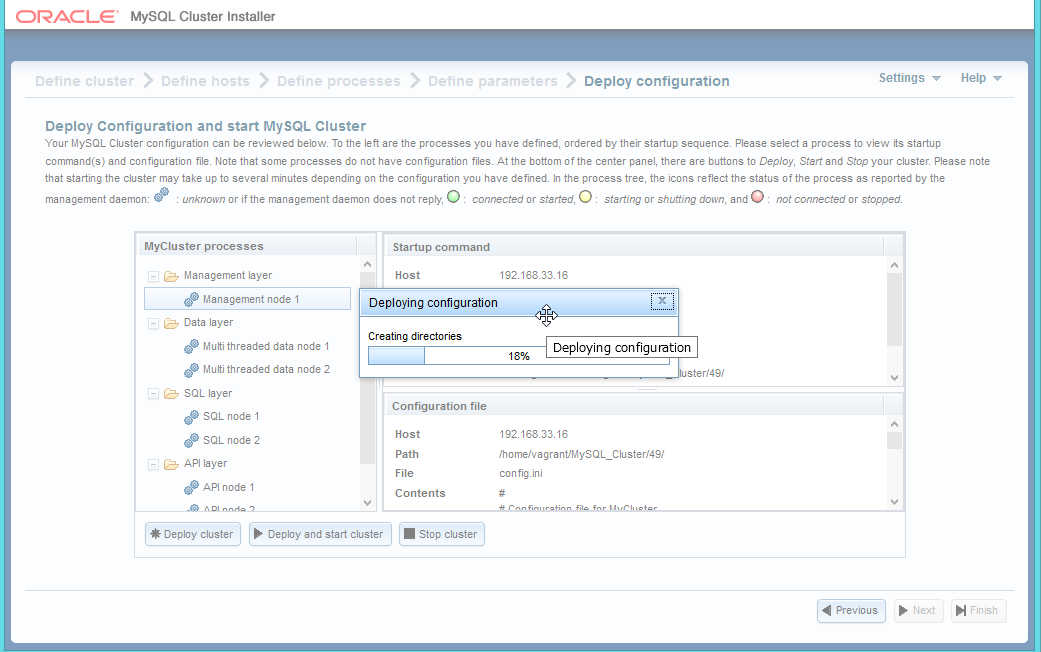The width and height of the screenshot is (1041, 652).
Task: Click the API node 1 gear icon
Action: tap(191, 487)
